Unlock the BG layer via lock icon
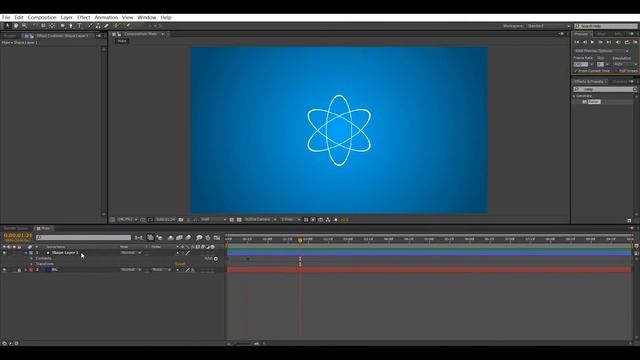This screenshot has width=640, height=360. 19,270
